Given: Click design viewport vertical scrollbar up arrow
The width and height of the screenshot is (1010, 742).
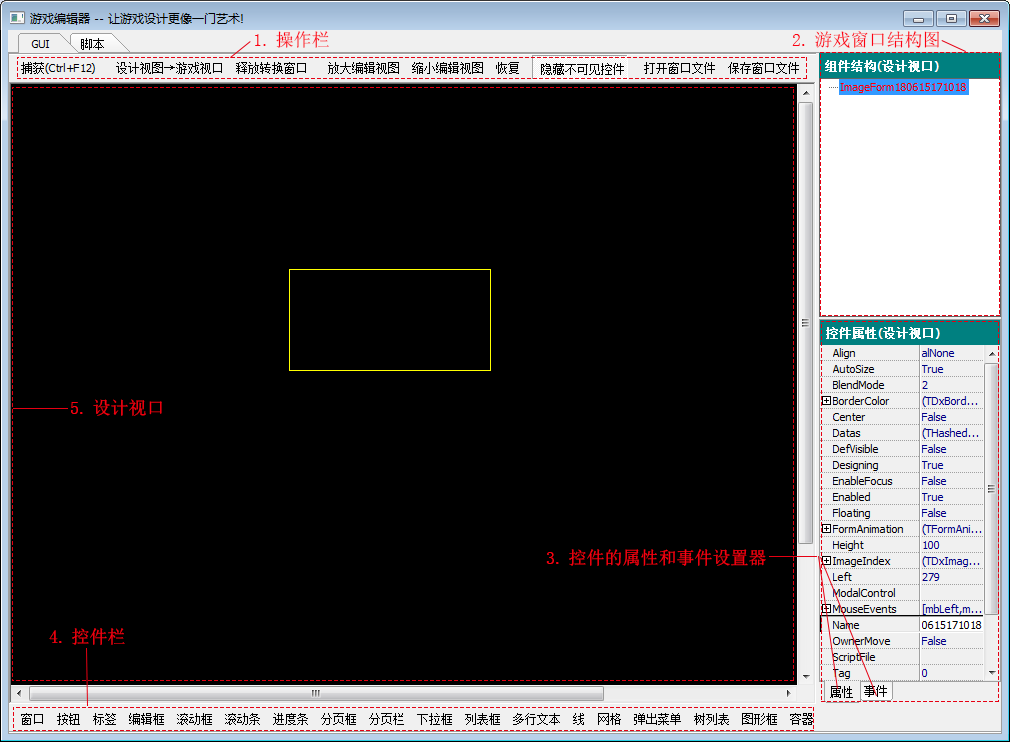Looking at the screenshot, I should [806, 93].
